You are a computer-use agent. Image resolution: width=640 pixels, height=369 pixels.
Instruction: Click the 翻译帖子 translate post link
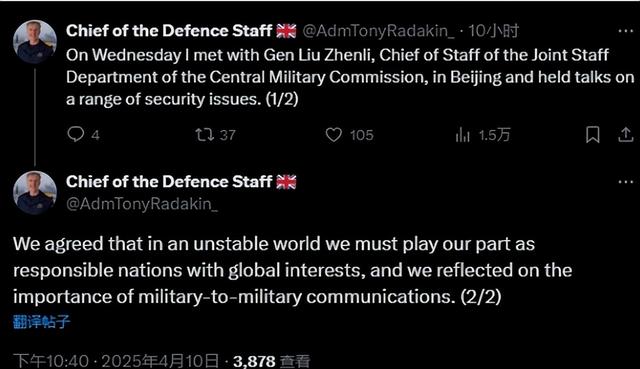click(42, 322)
